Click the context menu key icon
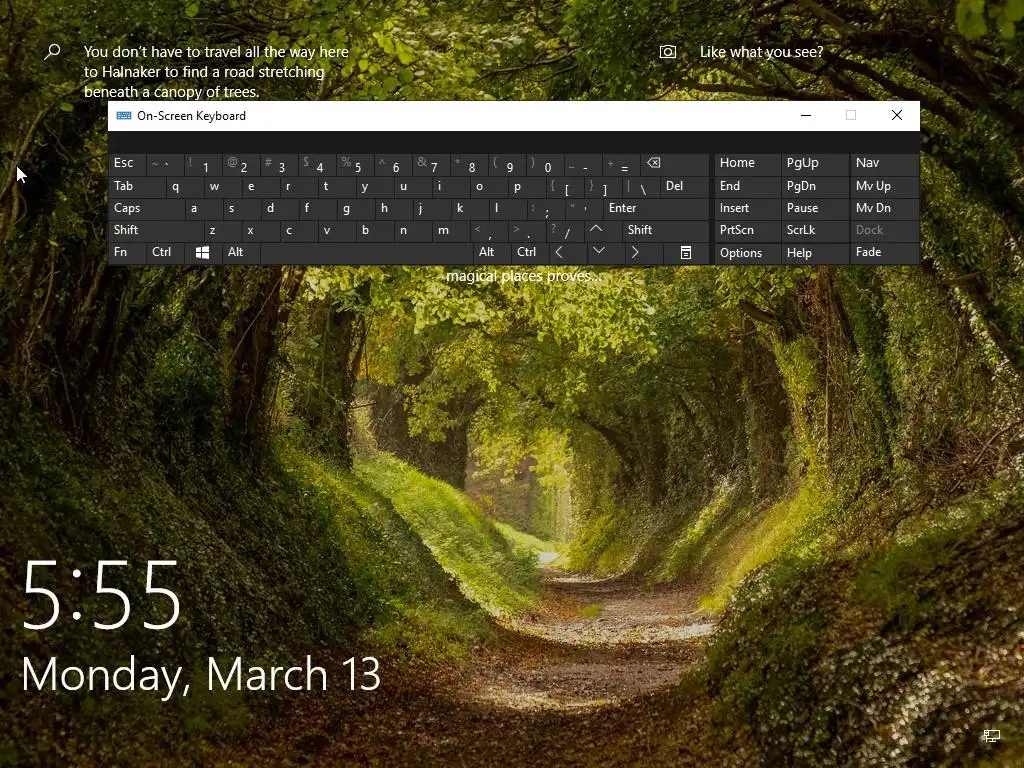Viewport: 1024px width, 768px height. (686, 253)
